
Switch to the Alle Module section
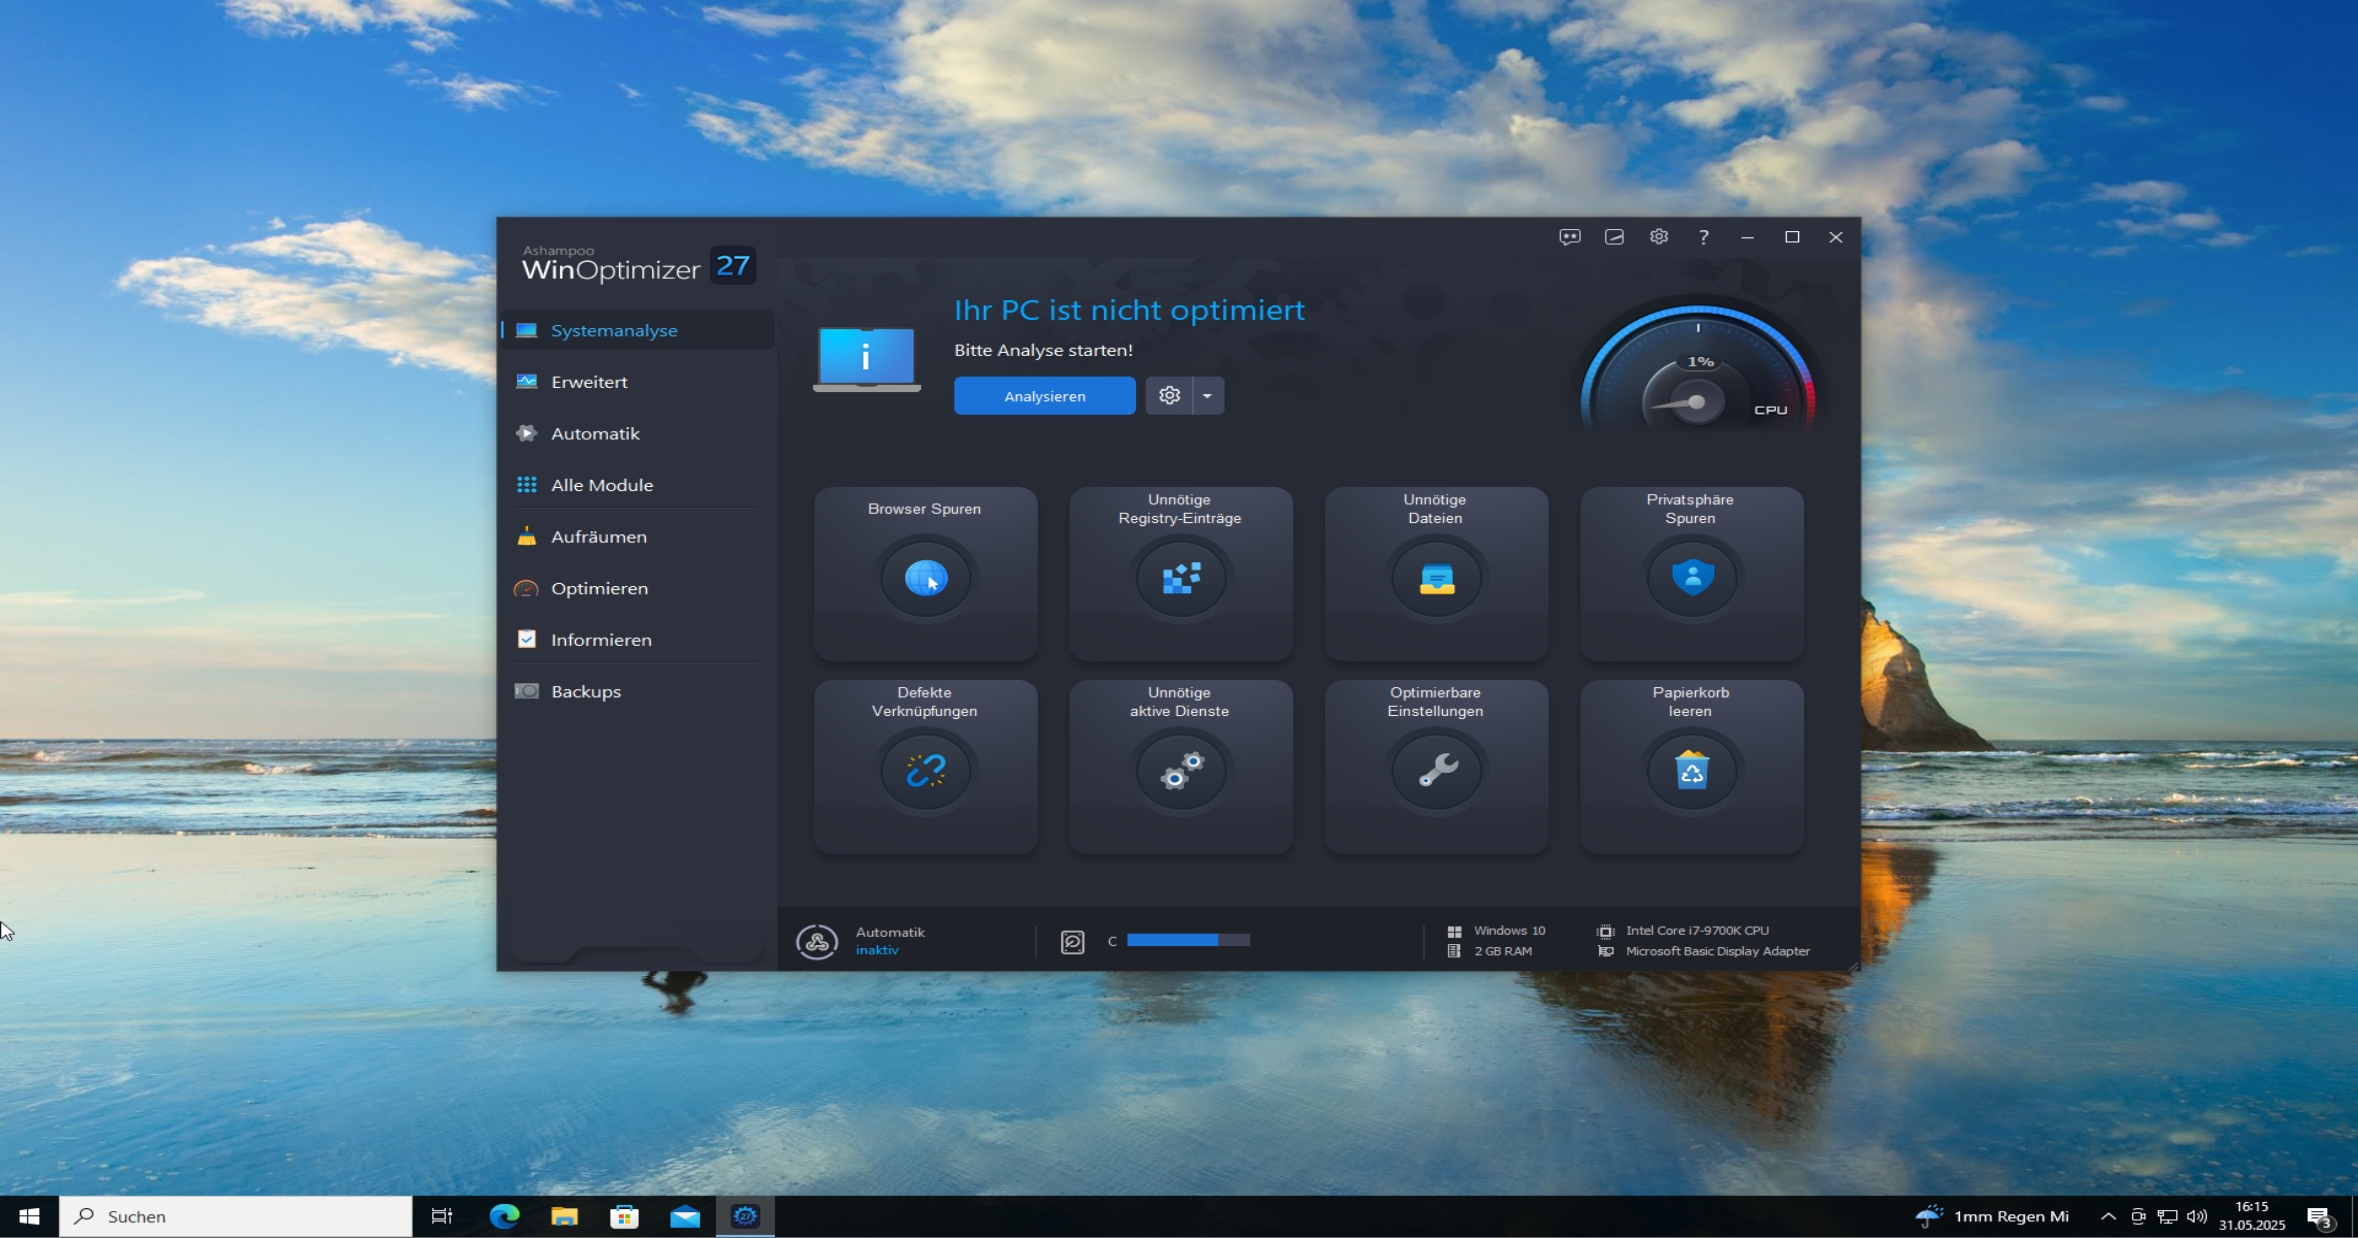(601, 485)
